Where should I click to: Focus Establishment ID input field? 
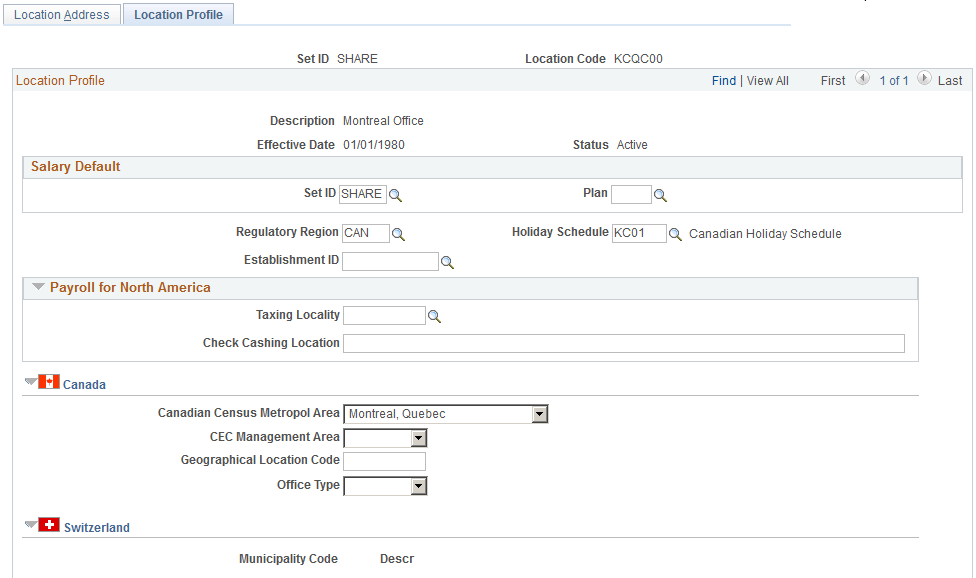390,261
